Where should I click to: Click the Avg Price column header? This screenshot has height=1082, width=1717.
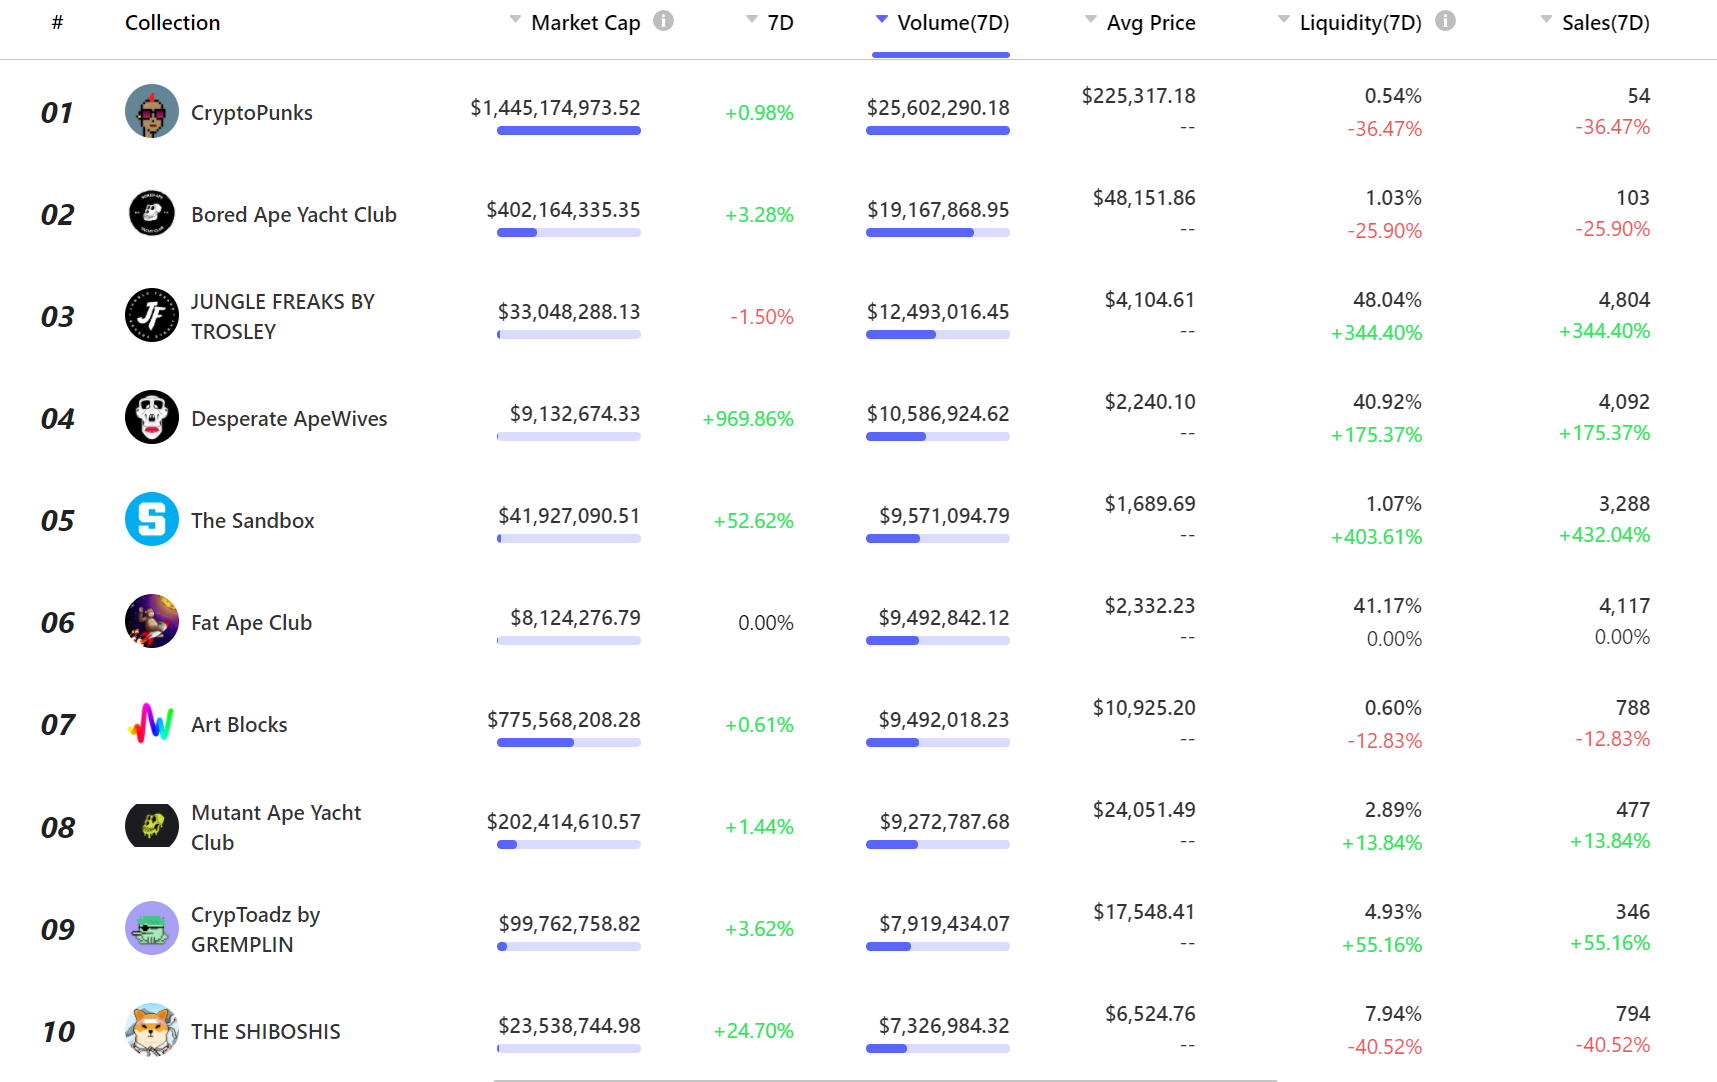point(1151,22)
